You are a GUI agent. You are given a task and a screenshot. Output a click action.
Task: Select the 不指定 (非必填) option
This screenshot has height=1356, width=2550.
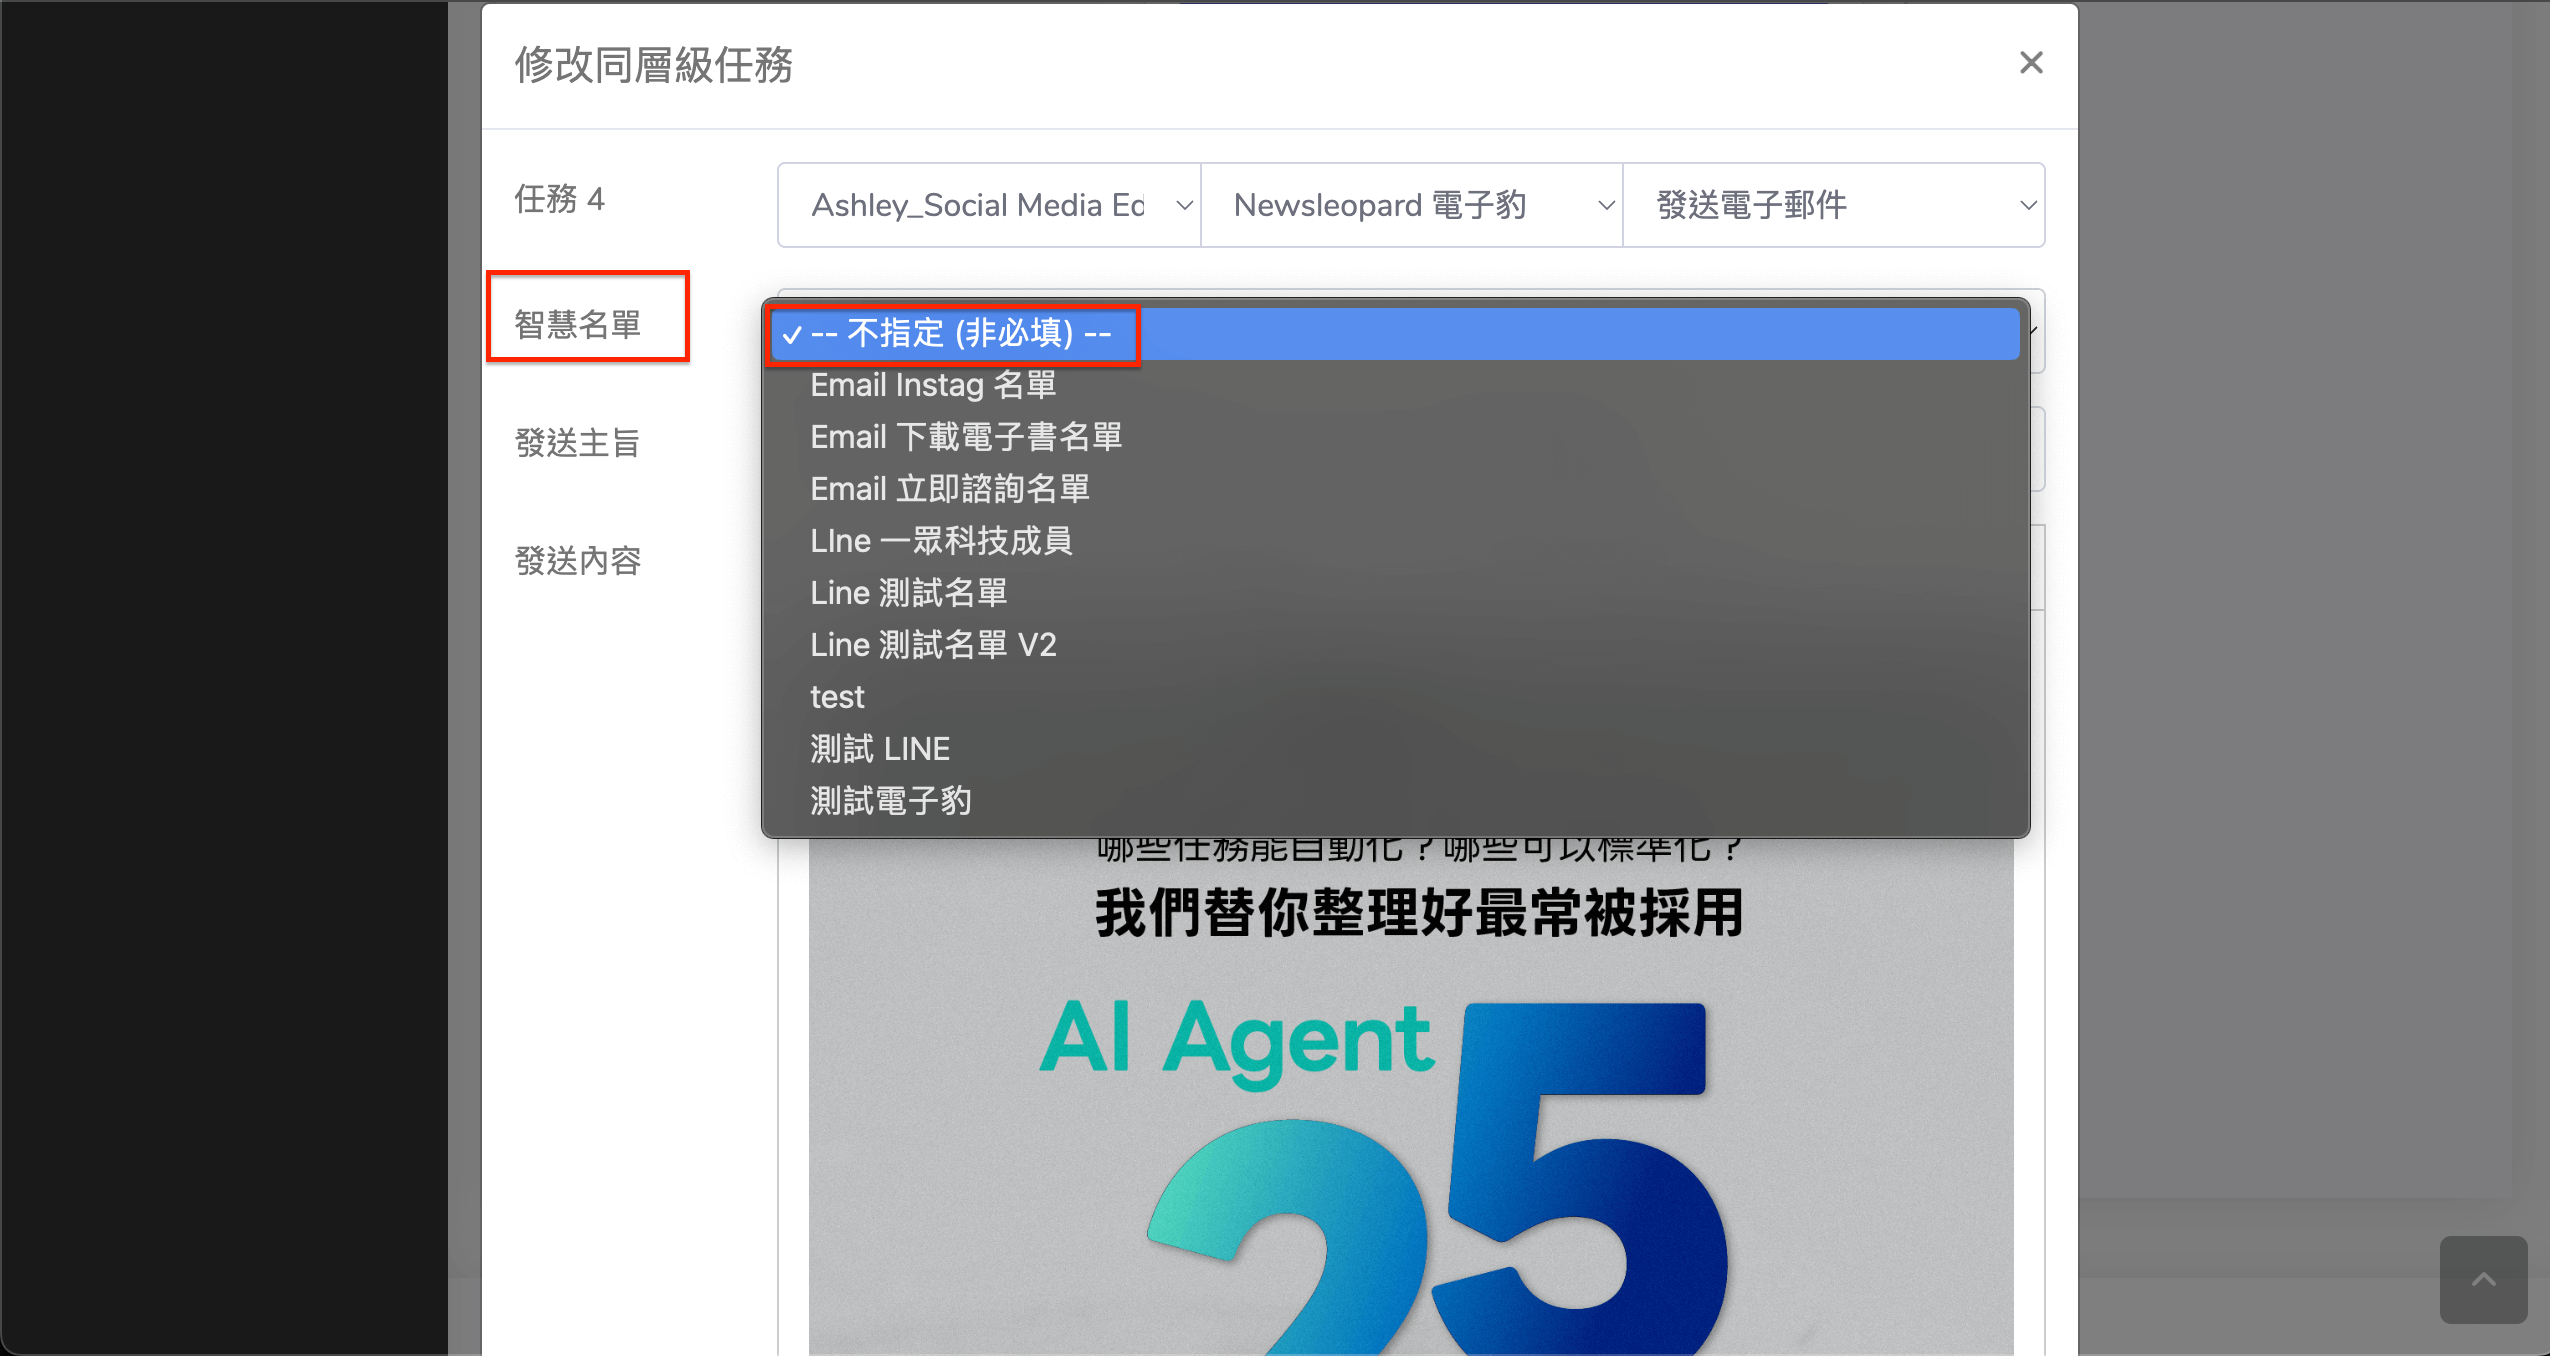click(x=960, y=334)
